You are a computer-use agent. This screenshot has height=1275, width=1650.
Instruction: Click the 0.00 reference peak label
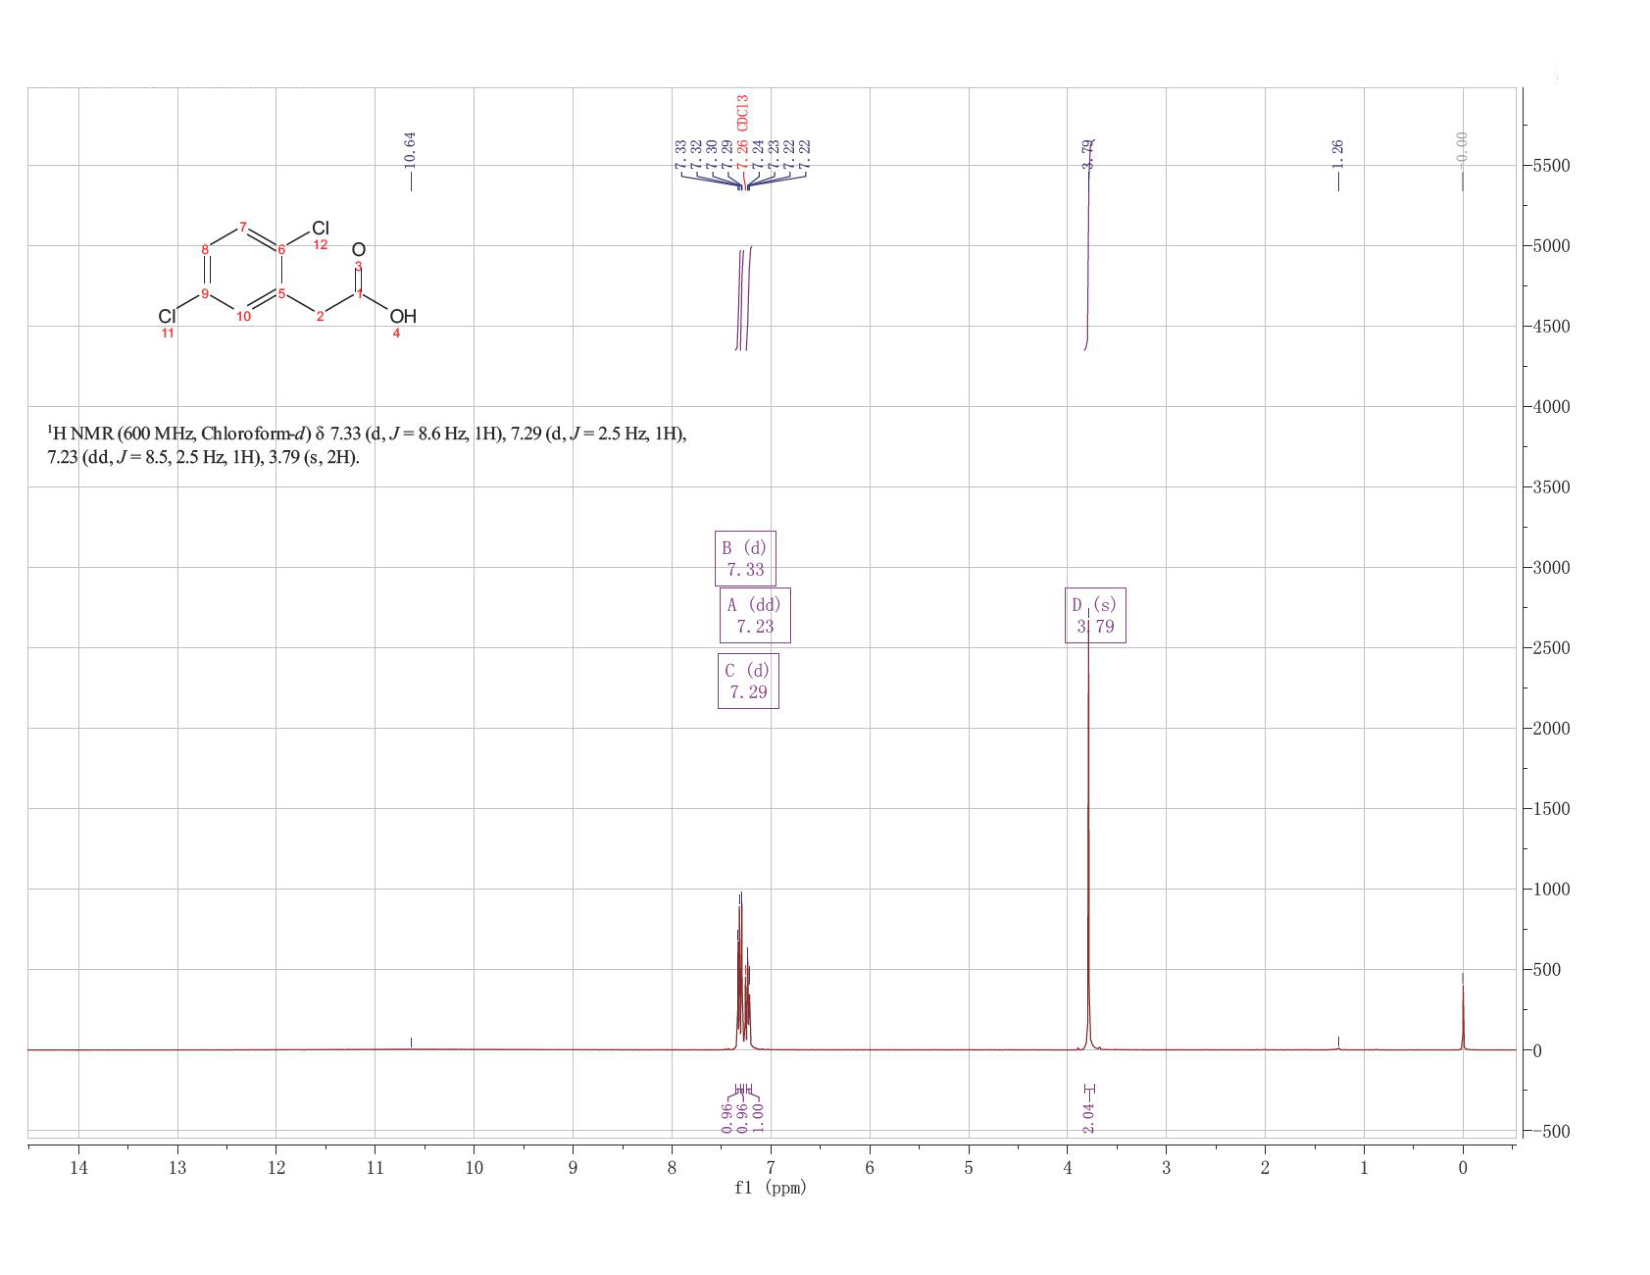pos(1461,150)
